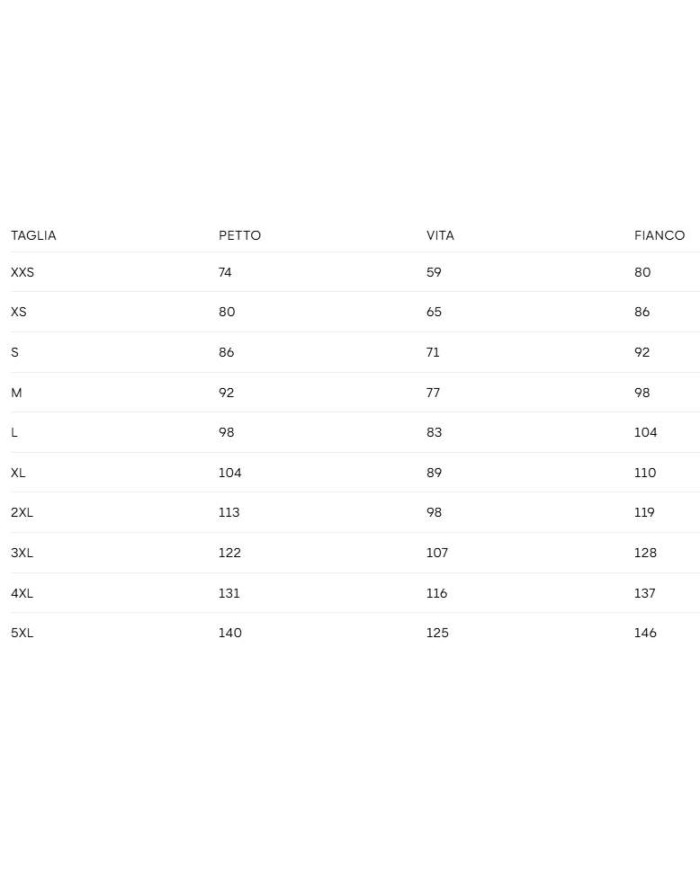700x869 pixels.
Task: Click the TAGLIA column header
Action: pyautogui.click(x=33, y=236)
